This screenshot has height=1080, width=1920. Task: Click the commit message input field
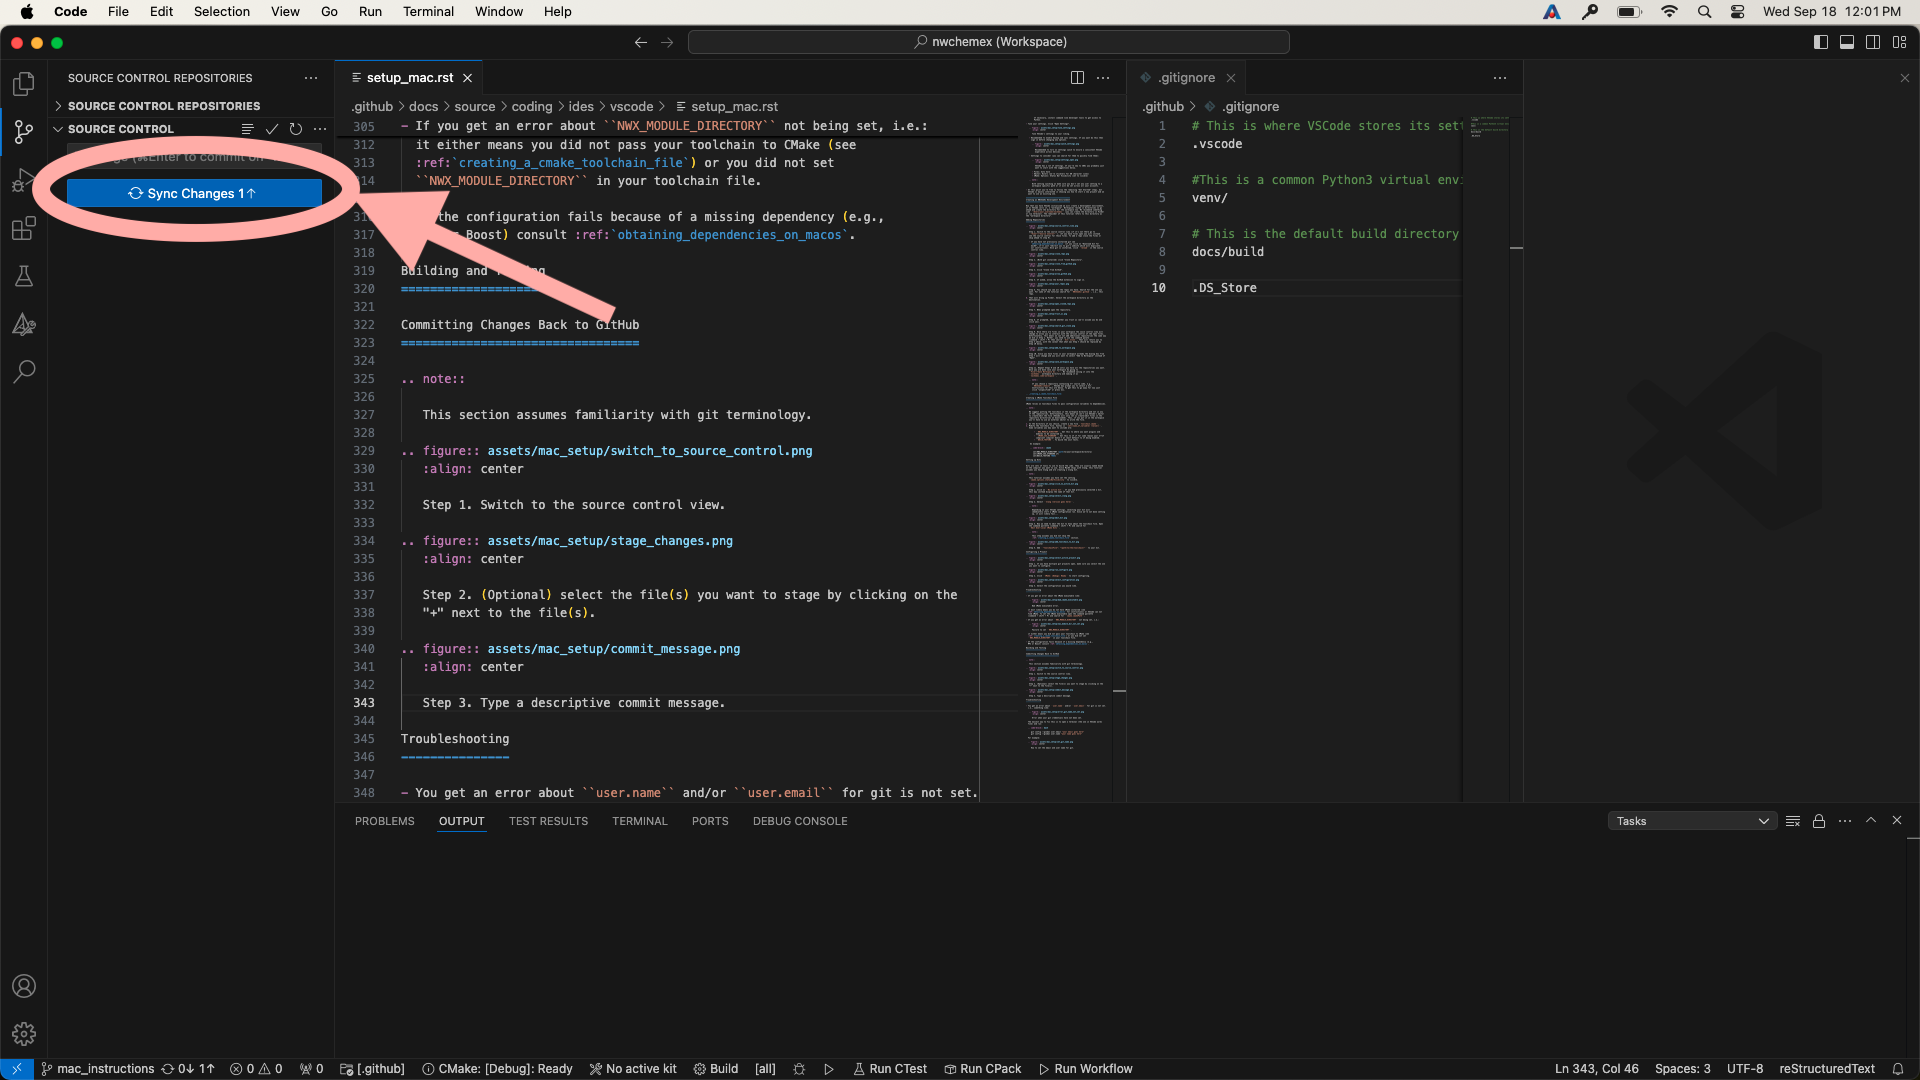(194, 157)
